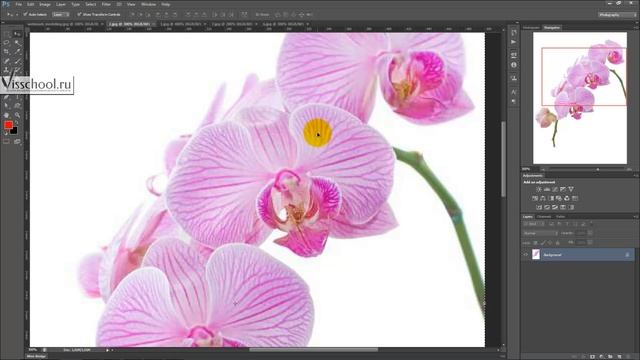Open the Auto-Select Layer dropdown

tap(60, 14)
